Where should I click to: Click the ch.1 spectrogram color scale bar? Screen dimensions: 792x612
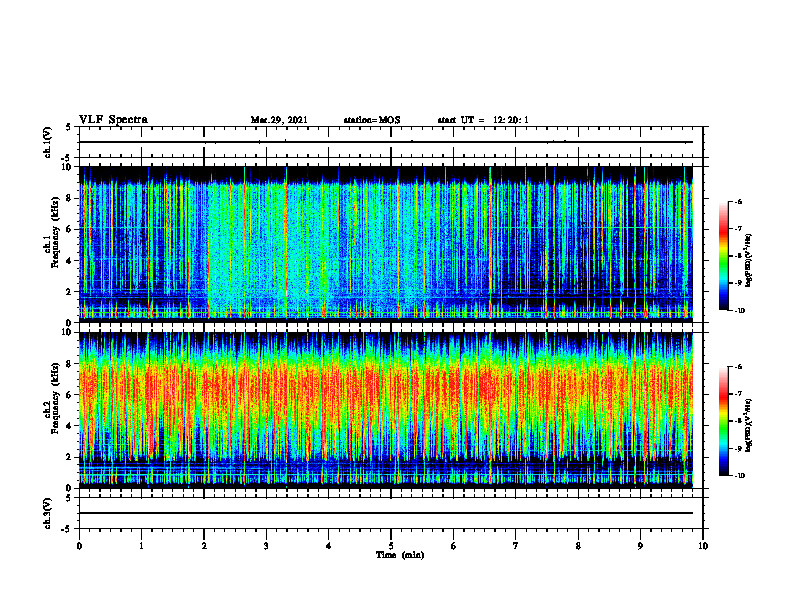click(723, 256)
